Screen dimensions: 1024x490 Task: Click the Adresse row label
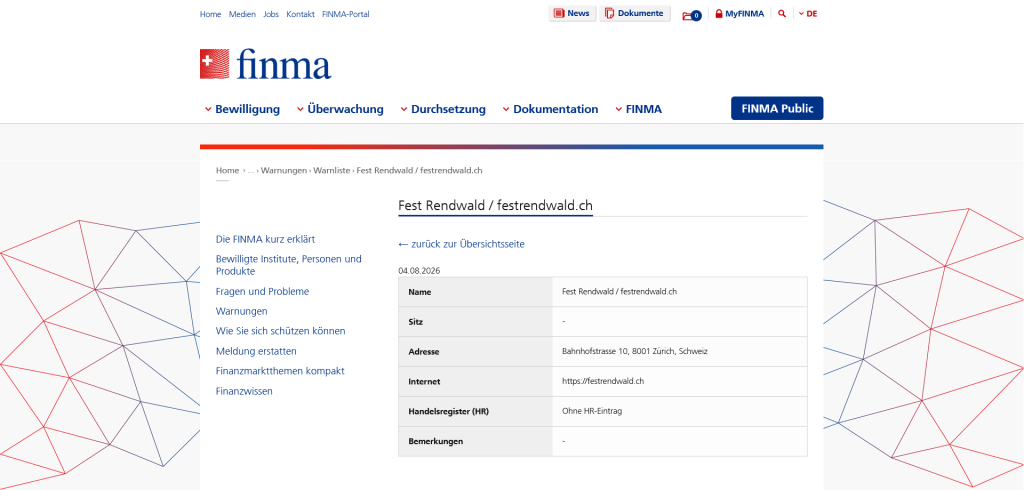[424, 352]
